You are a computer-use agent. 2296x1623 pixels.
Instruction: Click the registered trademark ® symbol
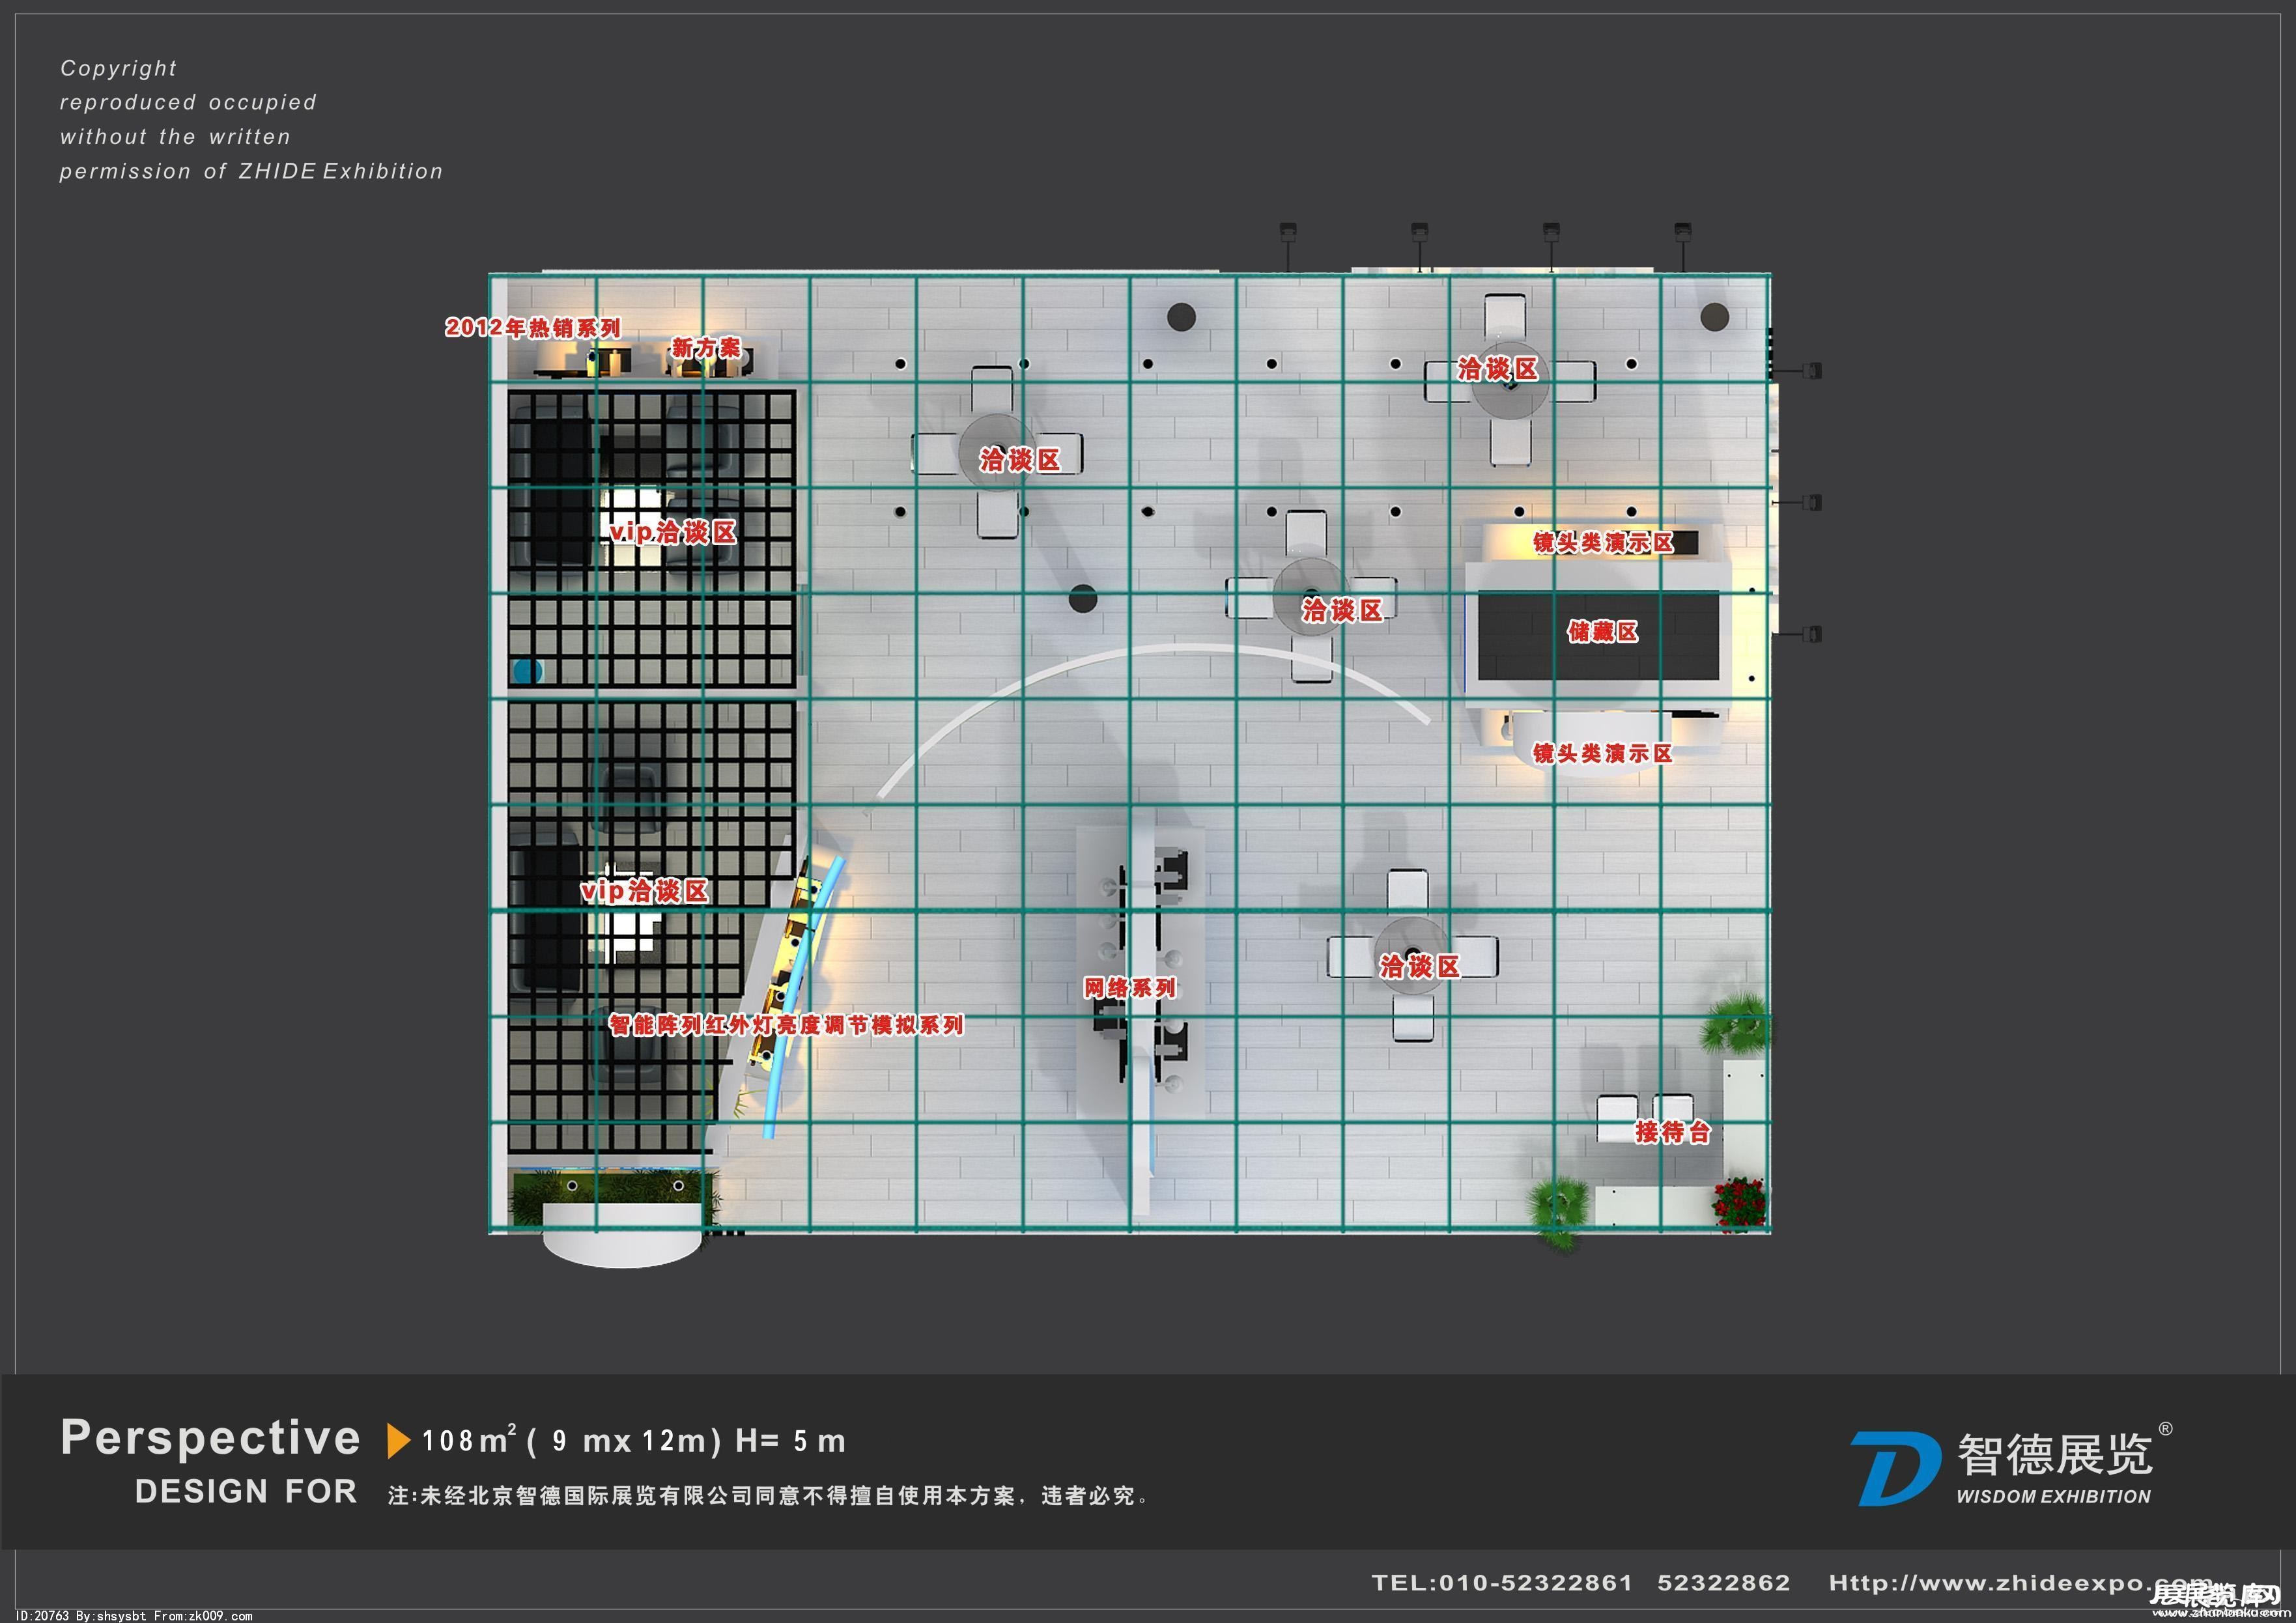click(2165, 1429)
